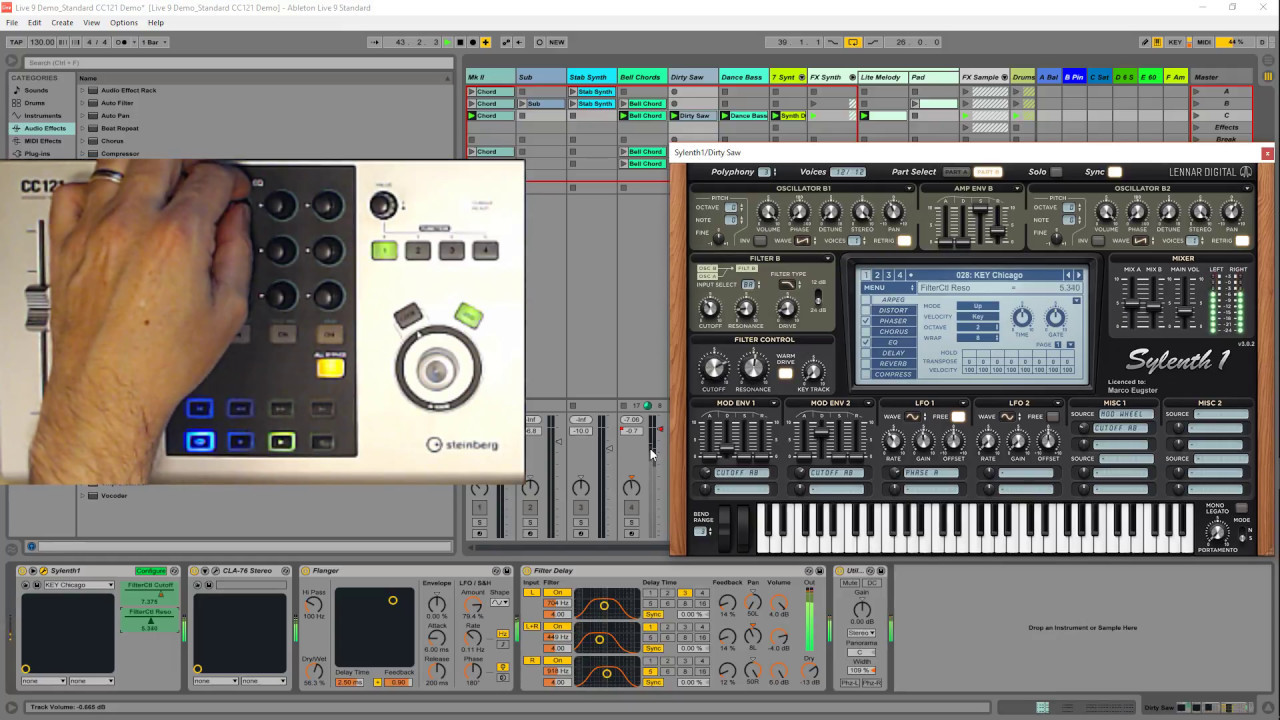Click the Flanger sine LFO Shape selector
1280x720 pixels.
499,603
